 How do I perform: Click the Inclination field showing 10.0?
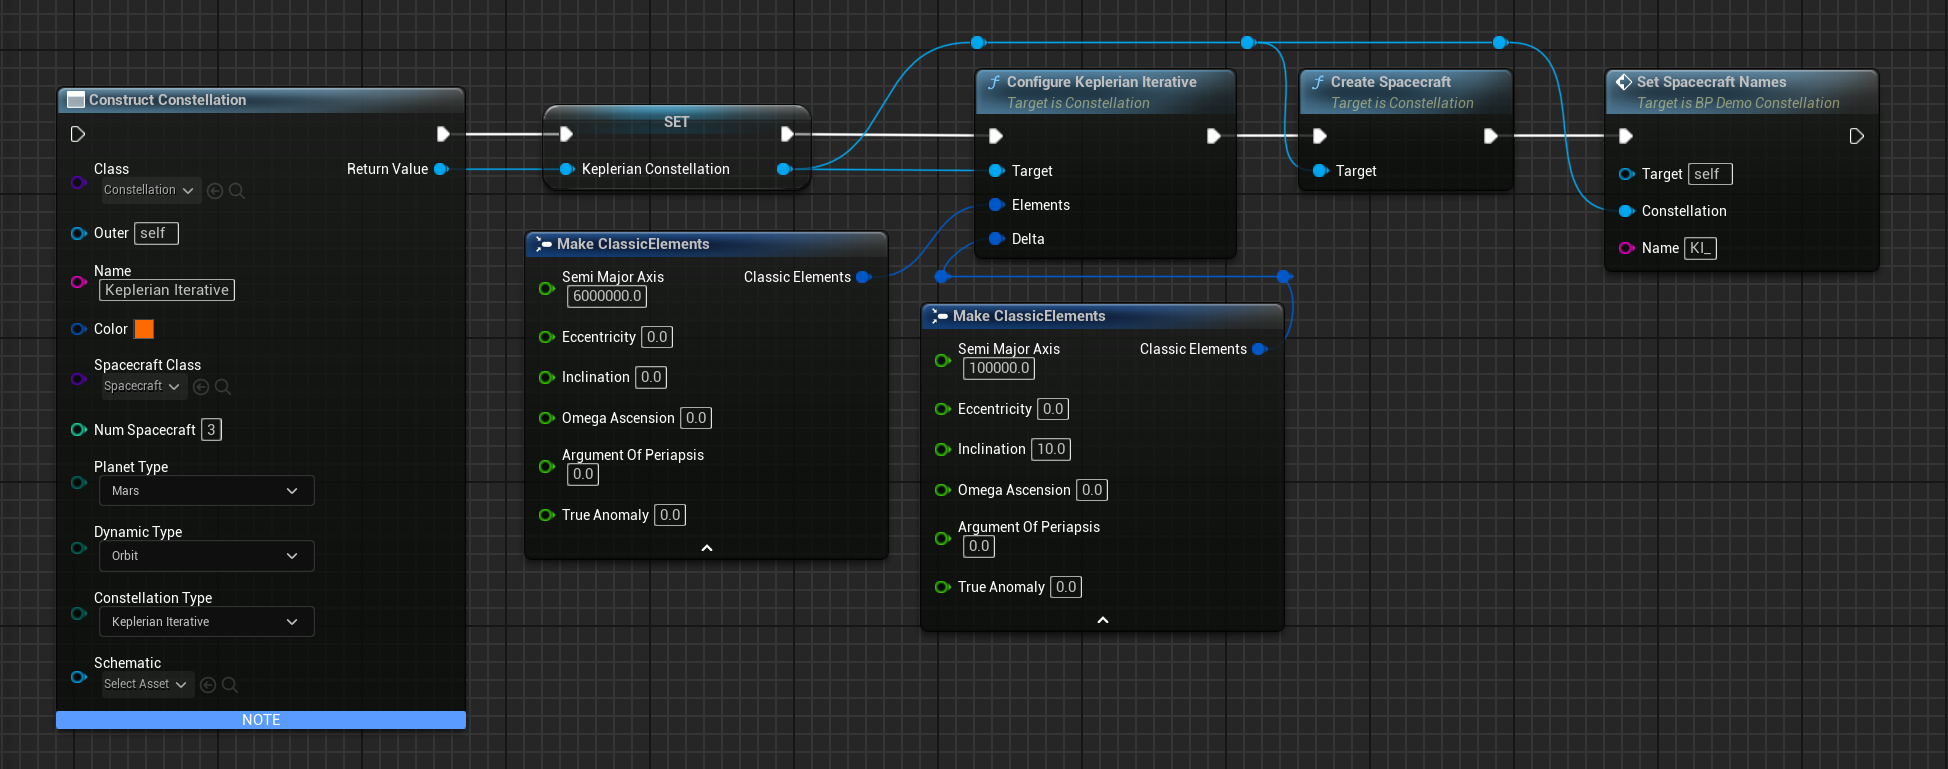tap(1050, 449)
